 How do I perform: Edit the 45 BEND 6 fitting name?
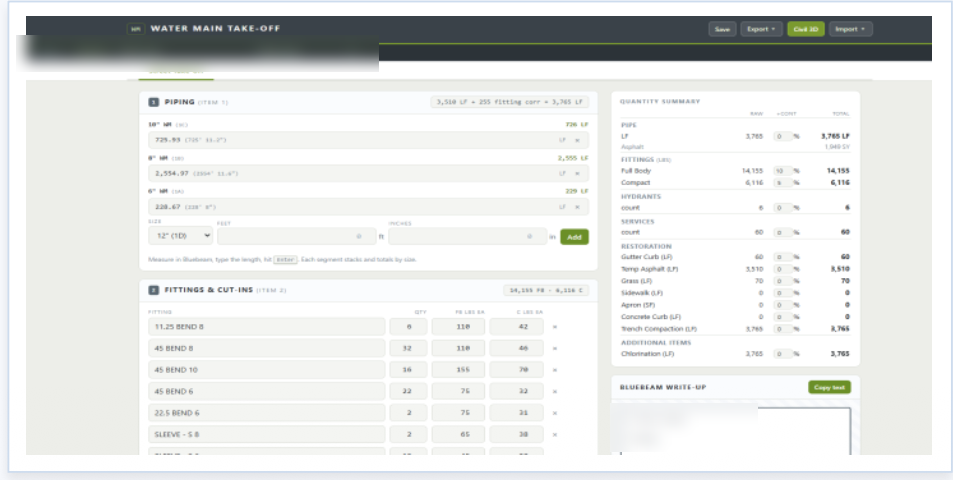[x=267, y=392]
